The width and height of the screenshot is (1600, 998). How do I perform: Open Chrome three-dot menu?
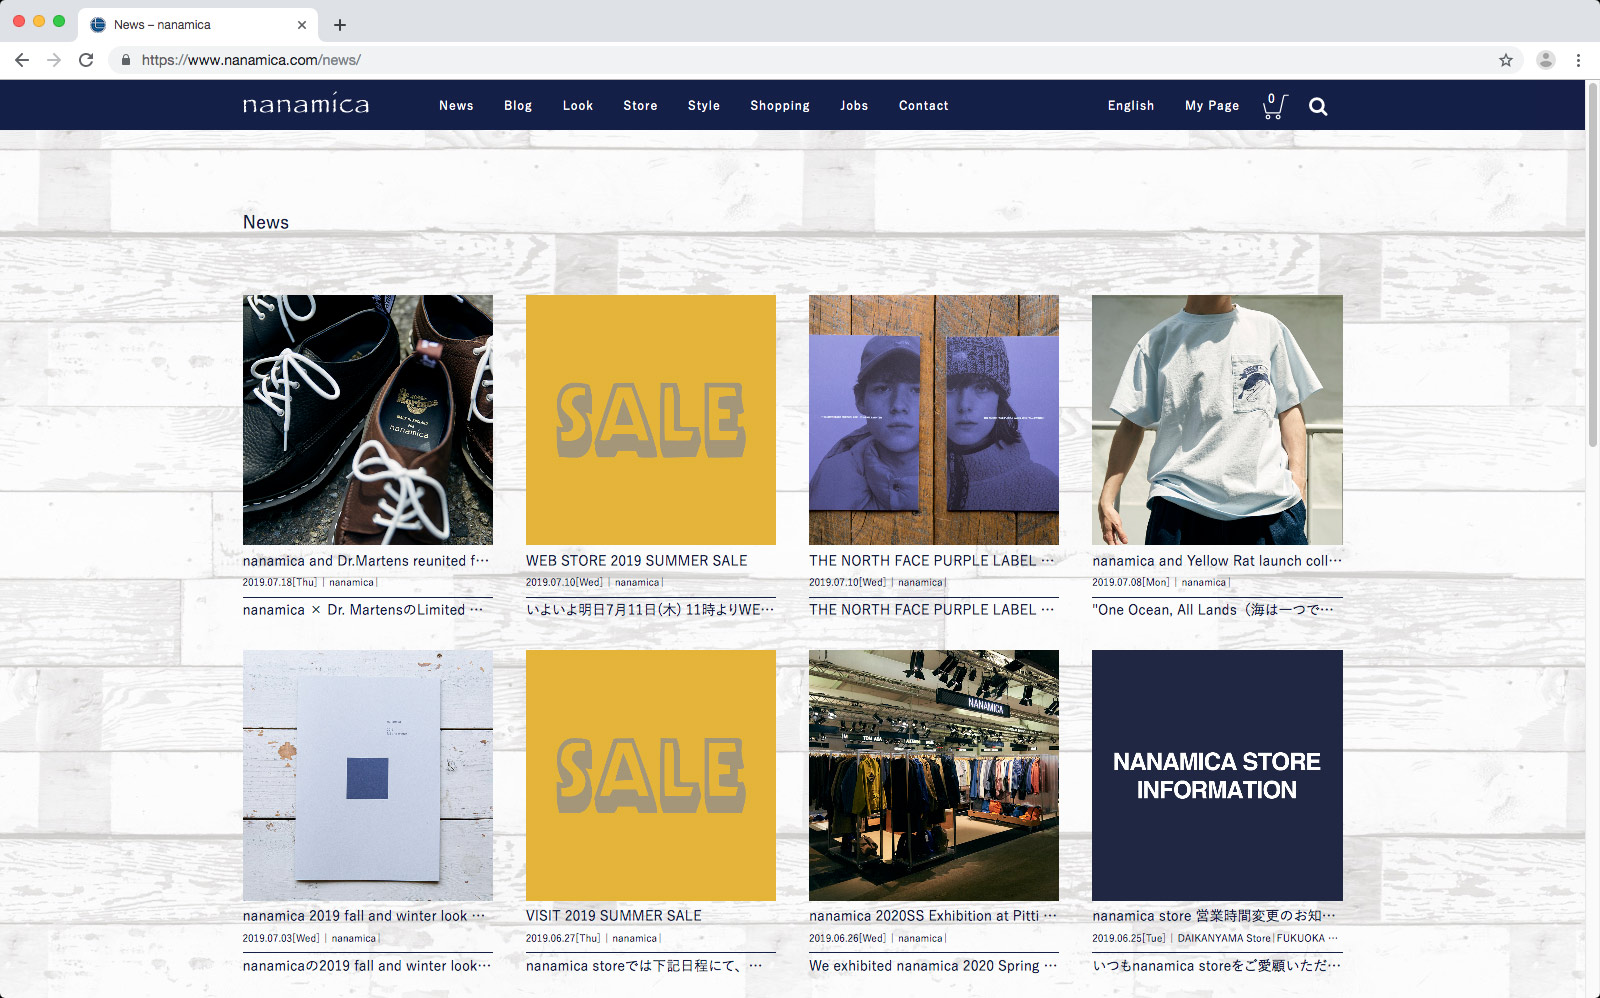point(1578,60)
